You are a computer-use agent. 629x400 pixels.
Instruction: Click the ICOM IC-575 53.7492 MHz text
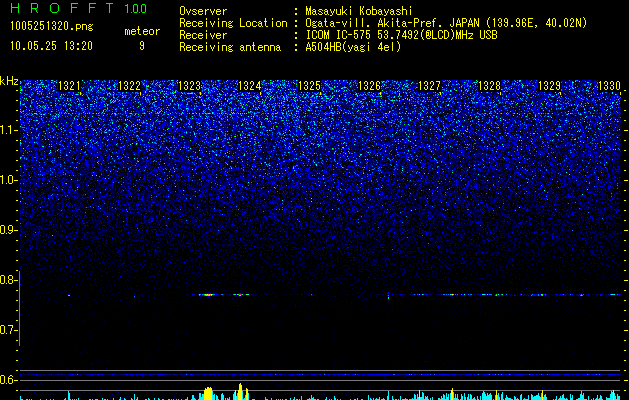(x=401, y=35)
